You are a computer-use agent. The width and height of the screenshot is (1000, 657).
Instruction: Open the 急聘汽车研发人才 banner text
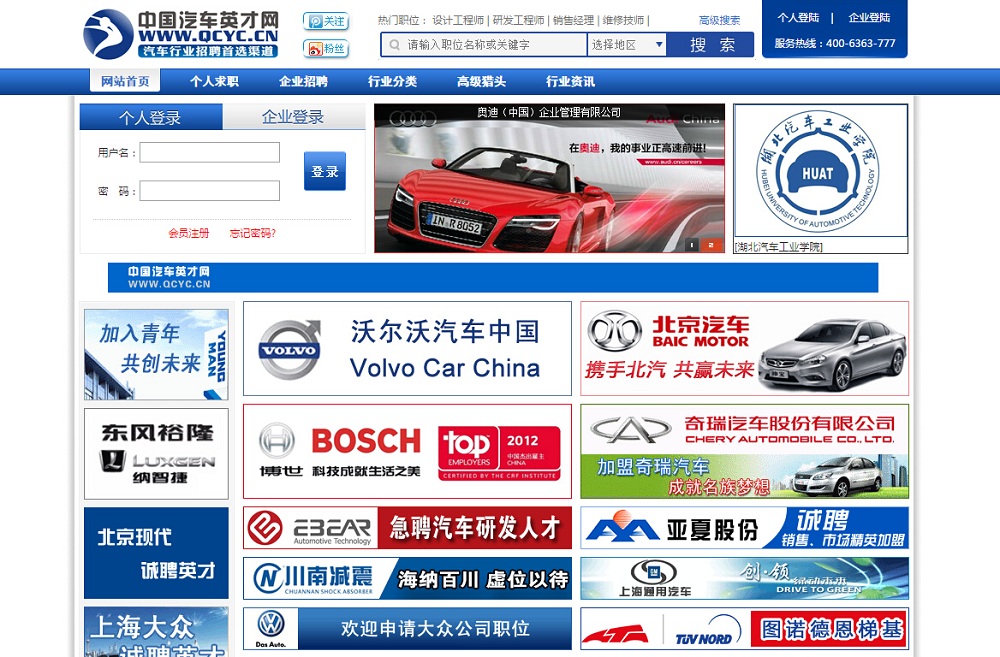474,528
